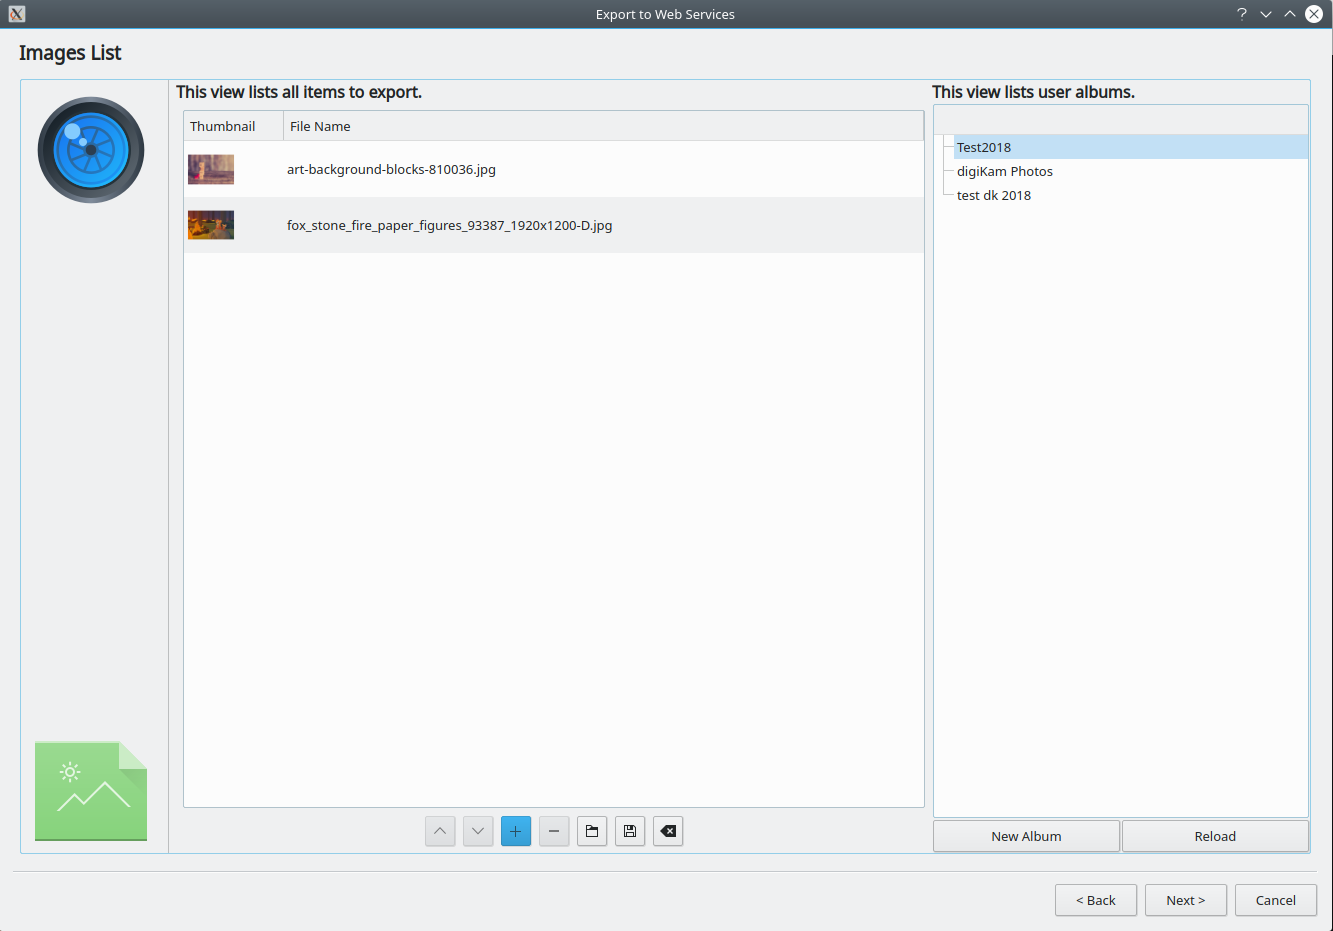Remove selected image with the minus button

click(x=554, y=831)
